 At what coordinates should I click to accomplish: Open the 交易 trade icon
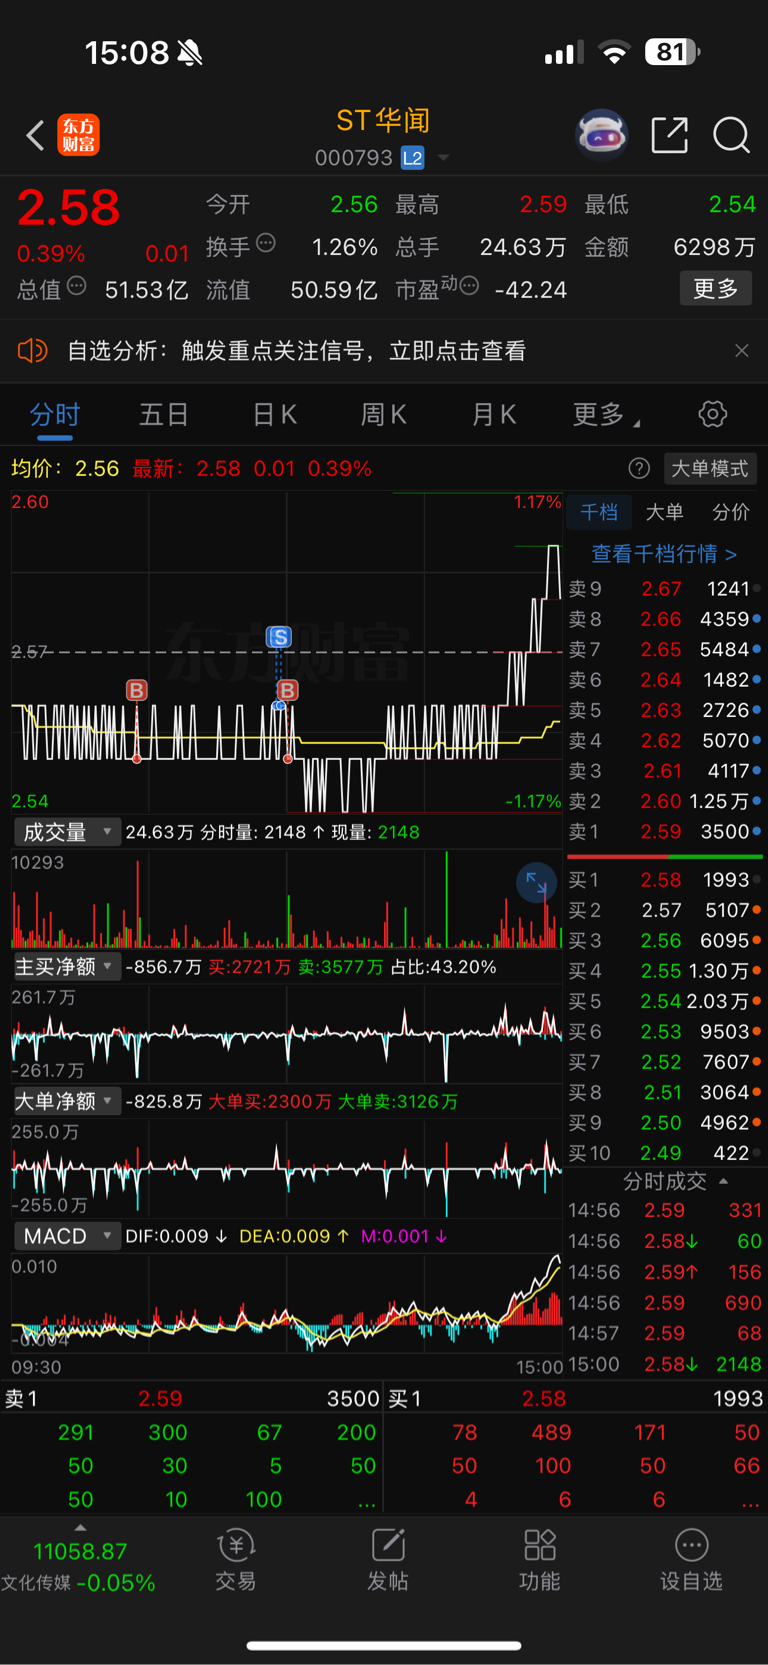[x=236, y=1559]
